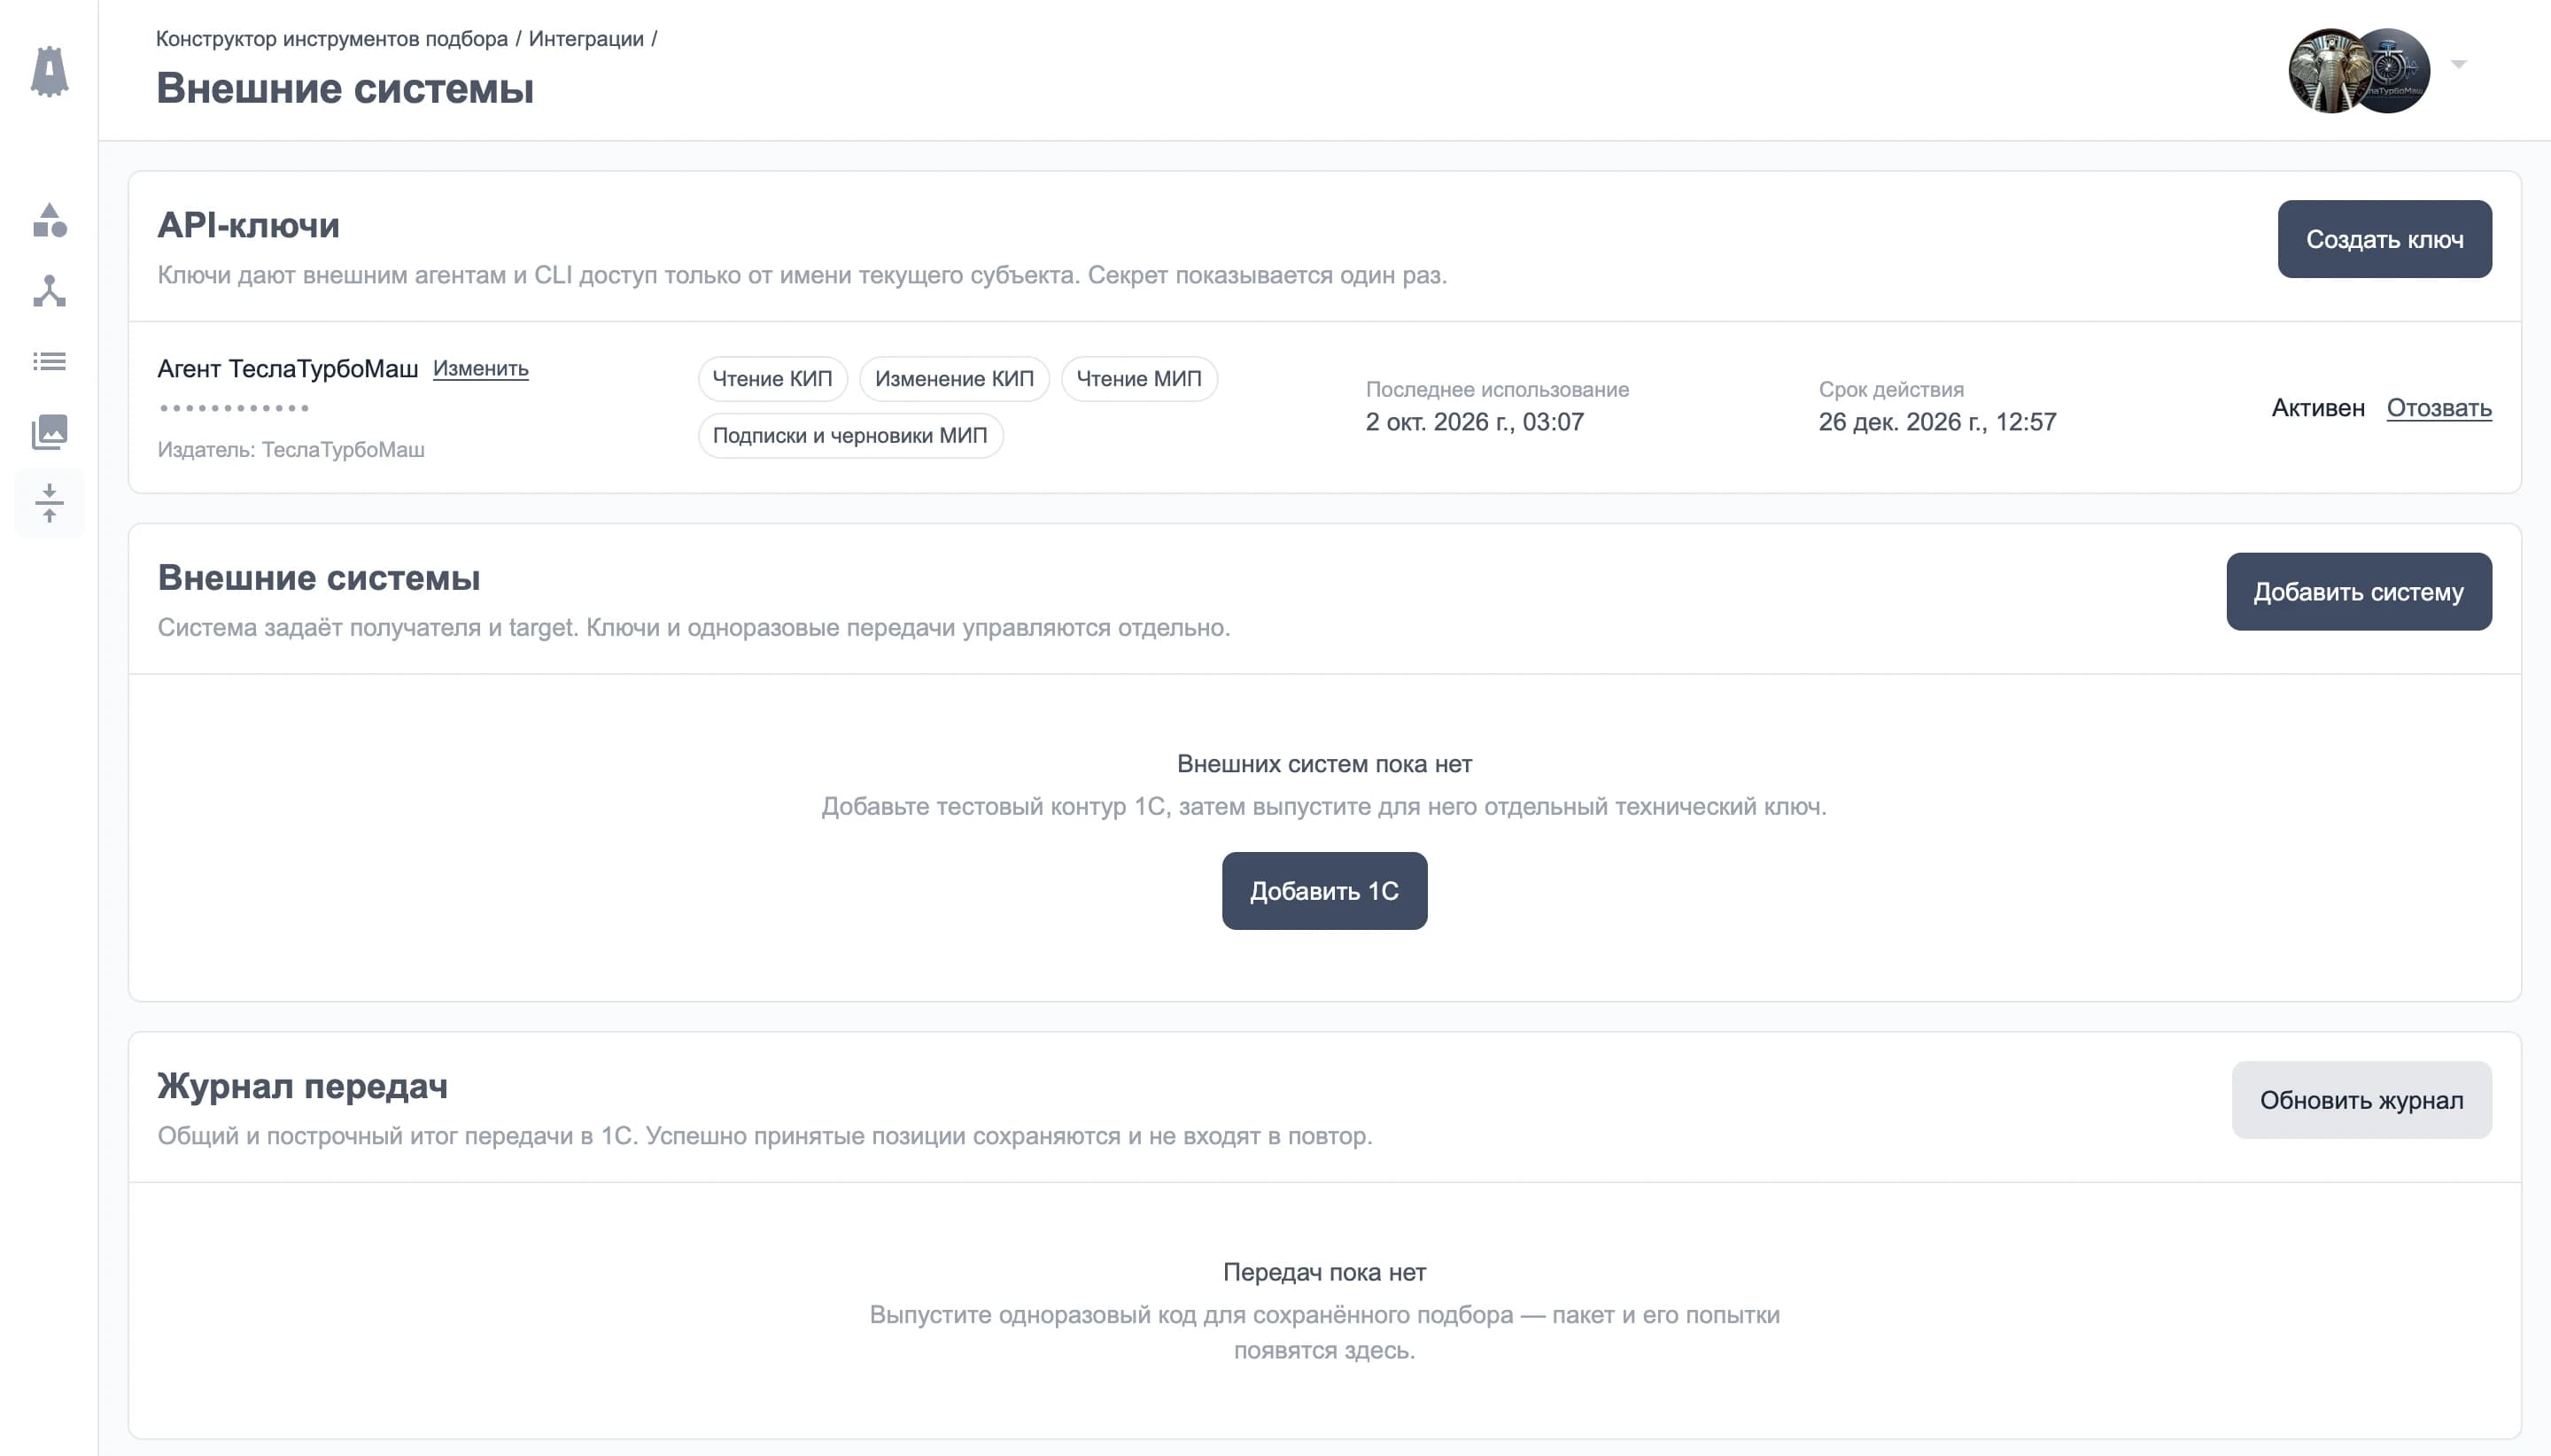Image resolution: width=2551 pixels, height=1456 pixels.
Task: Click the Последнее использование label
Action: (1497, 390)
